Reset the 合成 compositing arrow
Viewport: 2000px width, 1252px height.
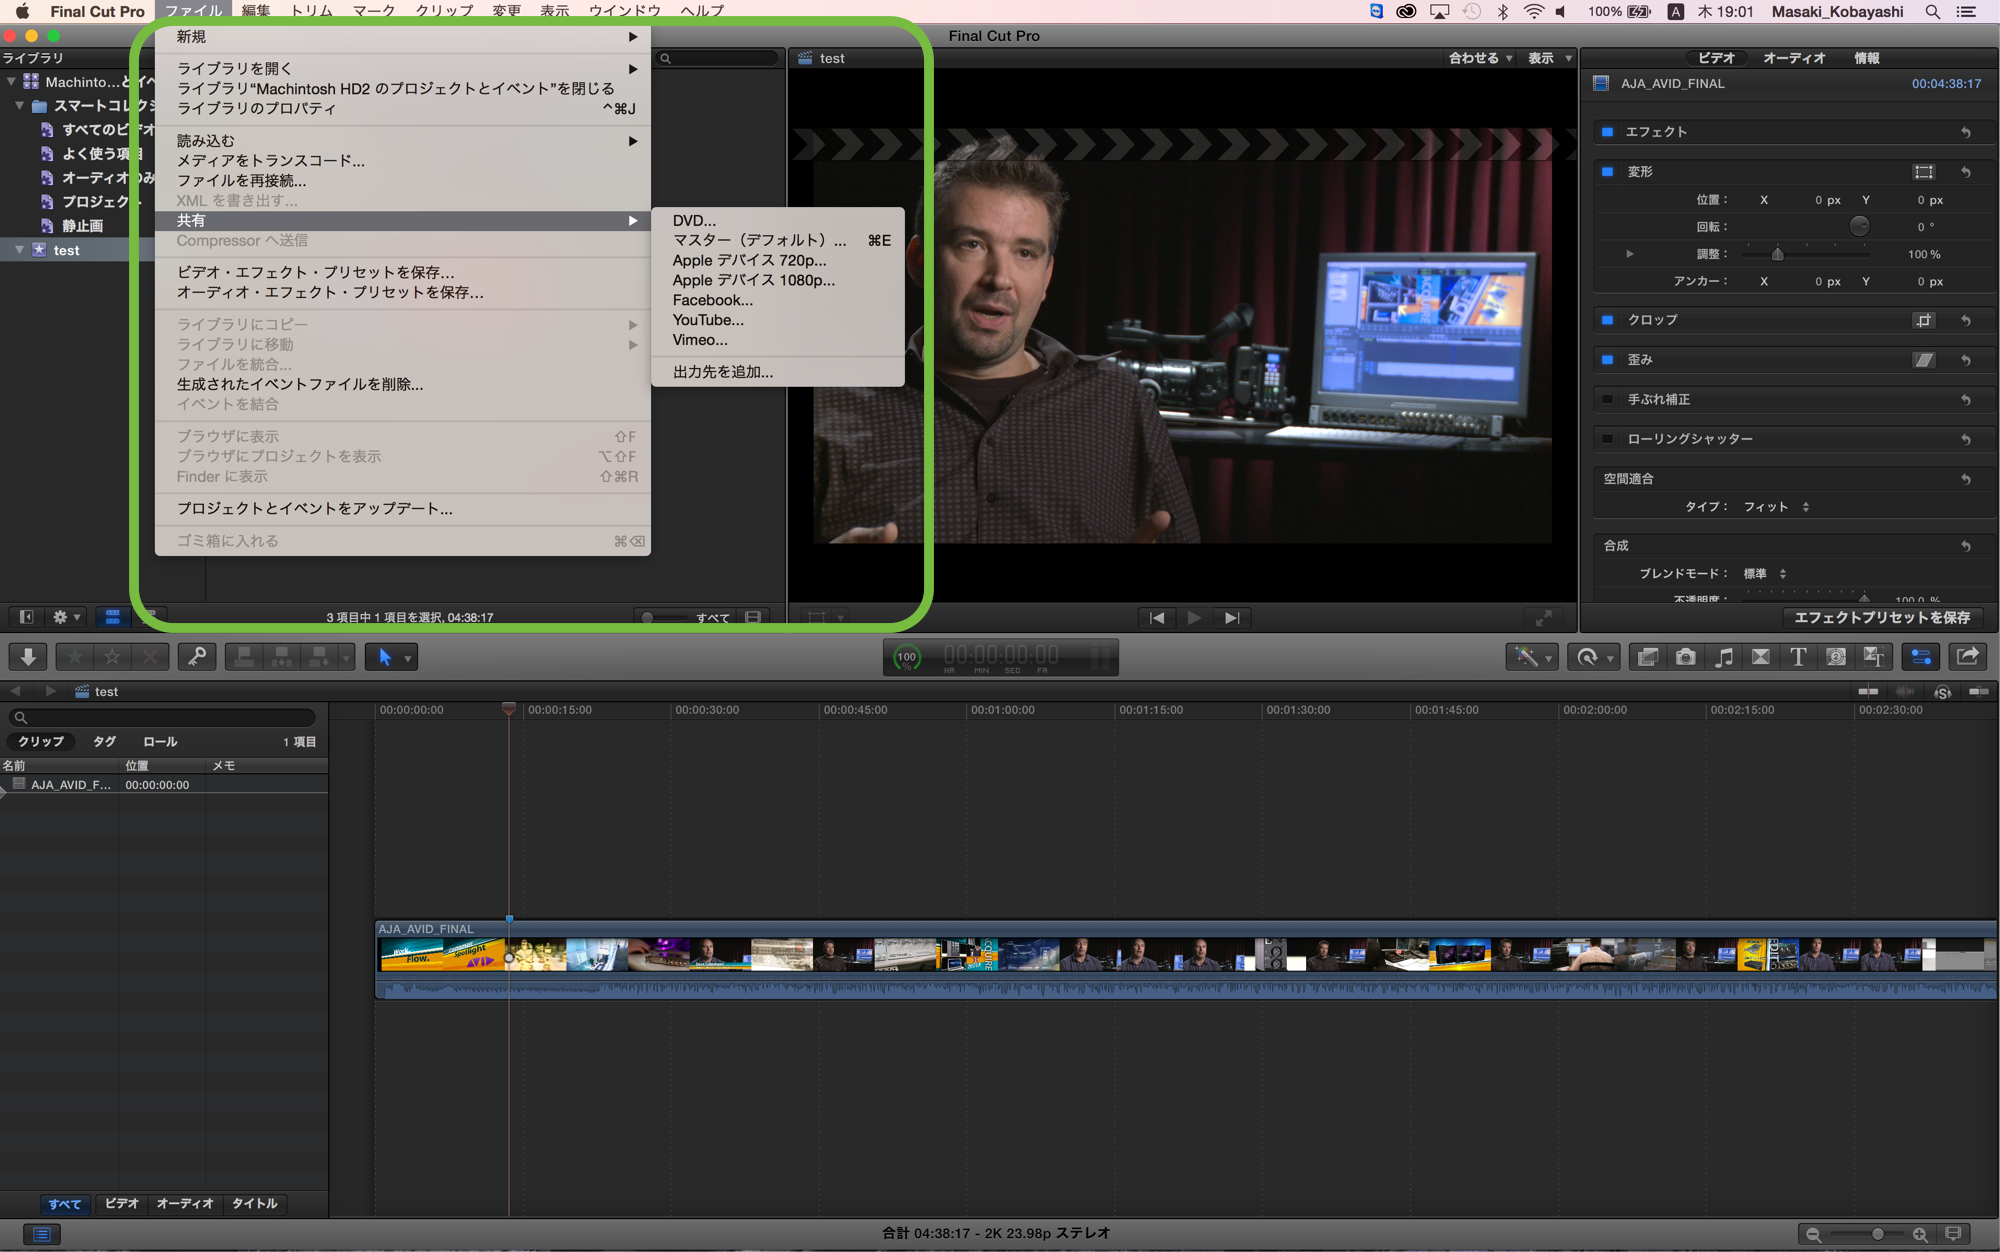tap(1965, 546)
